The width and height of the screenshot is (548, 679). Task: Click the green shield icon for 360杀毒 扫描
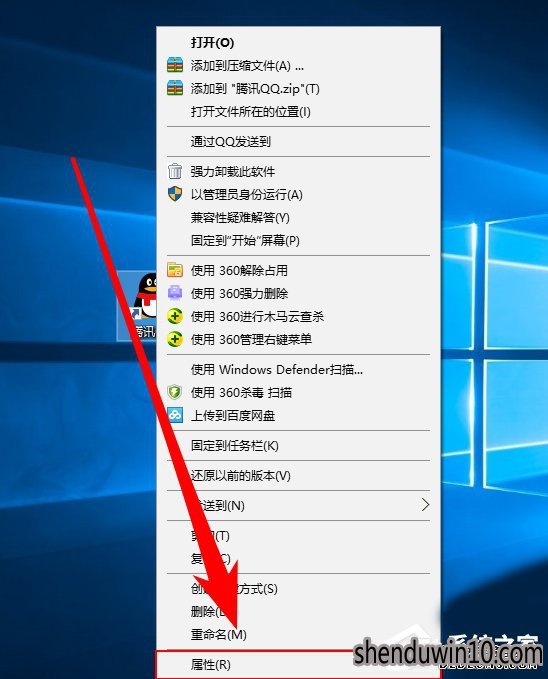[175, 392]
